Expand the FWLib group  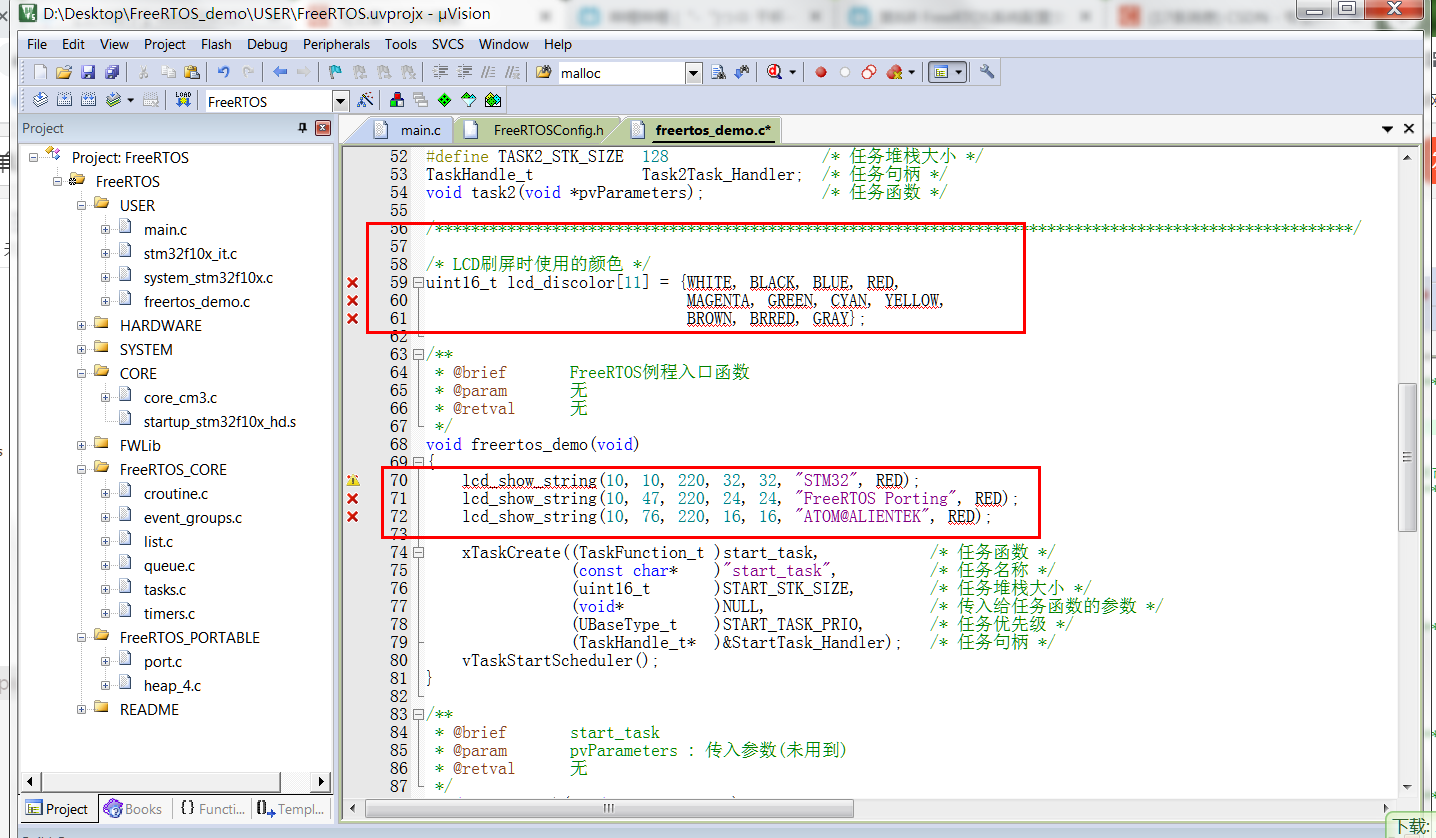tap(82, 445)
